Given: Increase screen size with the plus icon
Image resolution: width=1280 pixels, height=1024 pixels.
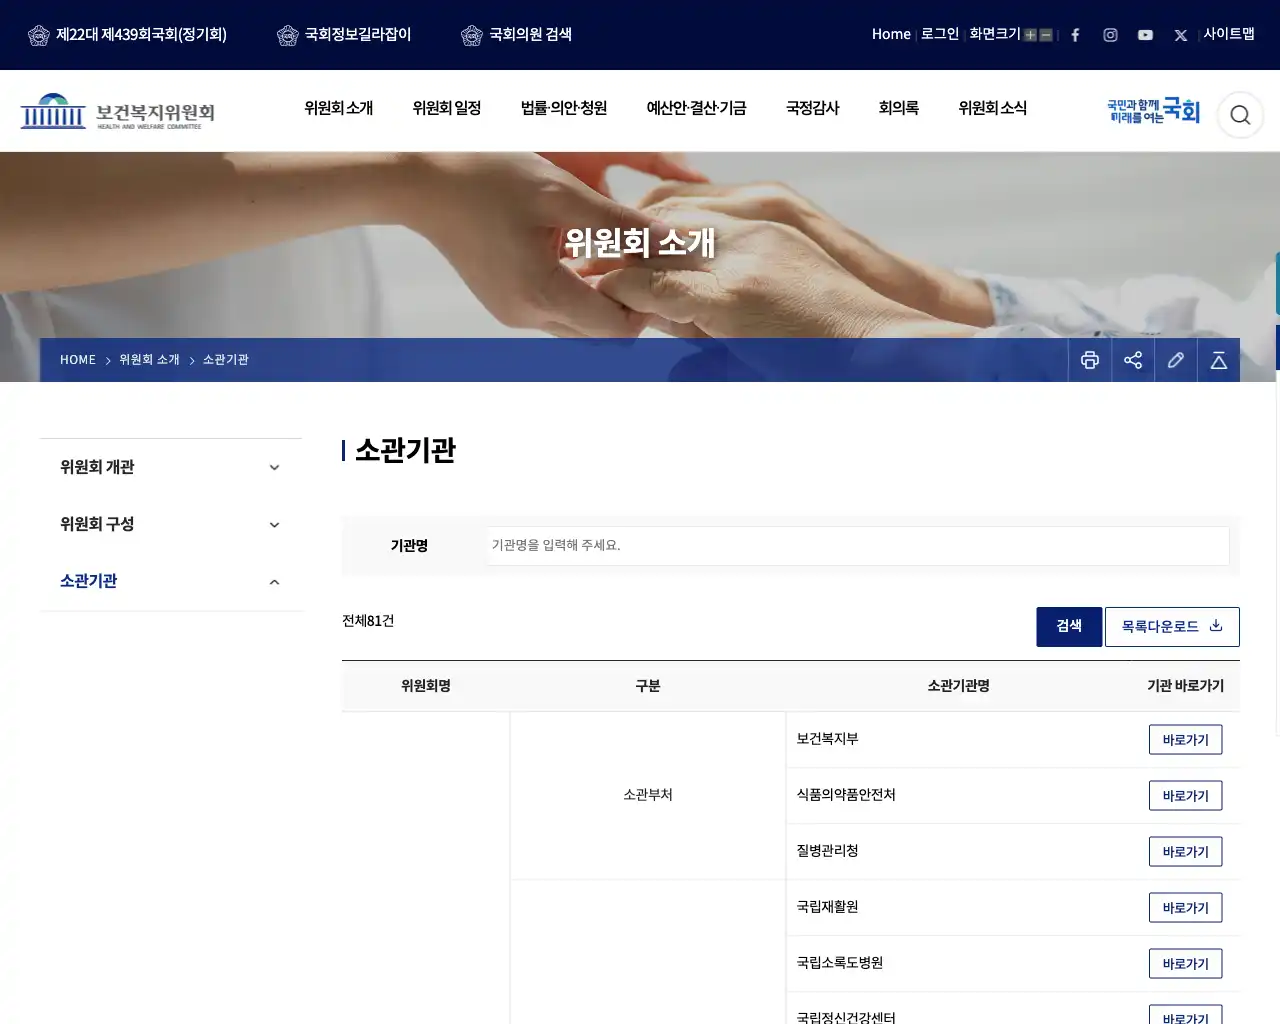Looking at the screenshot, I should [1030, 35].
